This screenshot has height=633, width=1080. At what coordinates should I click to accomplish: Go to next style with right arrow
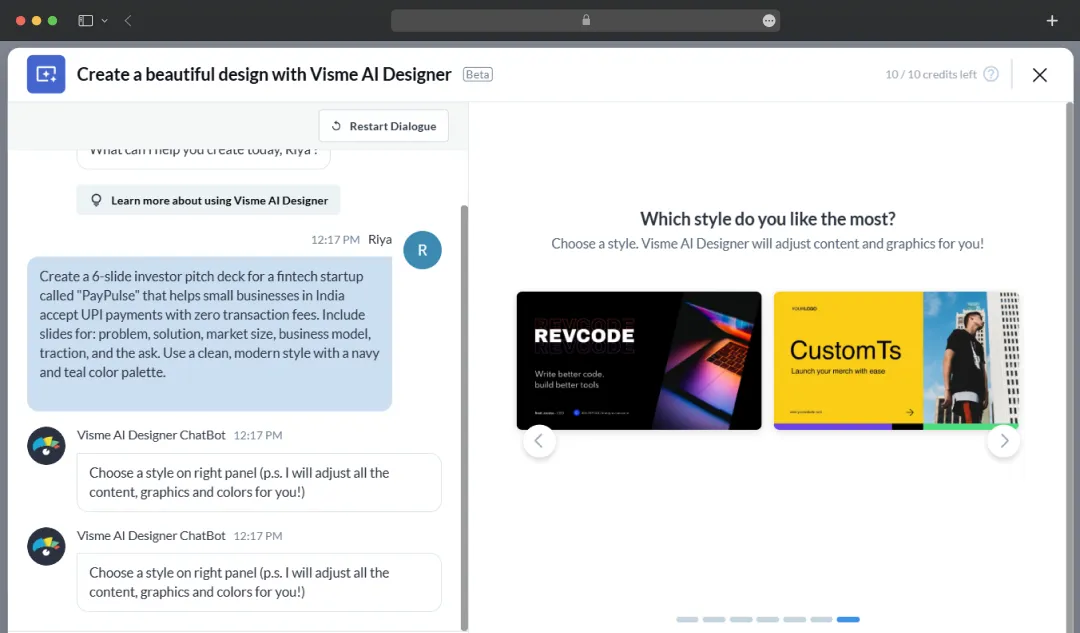[x=1004, y=441]
